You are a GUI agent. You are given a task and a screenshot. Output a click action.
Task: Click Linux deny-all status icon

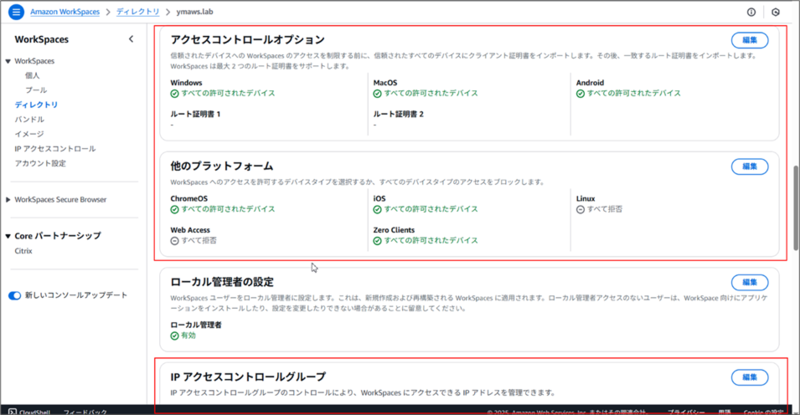pos(580,209)
